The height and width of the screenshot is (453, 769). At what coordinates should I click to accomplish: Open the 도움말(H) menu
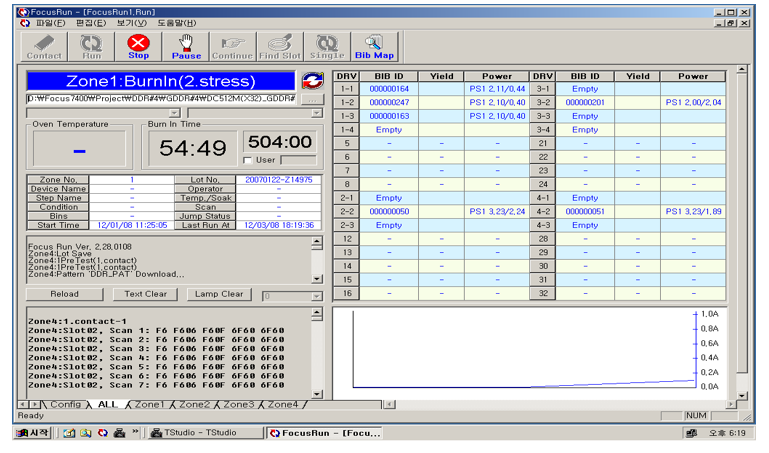[177, 23]
